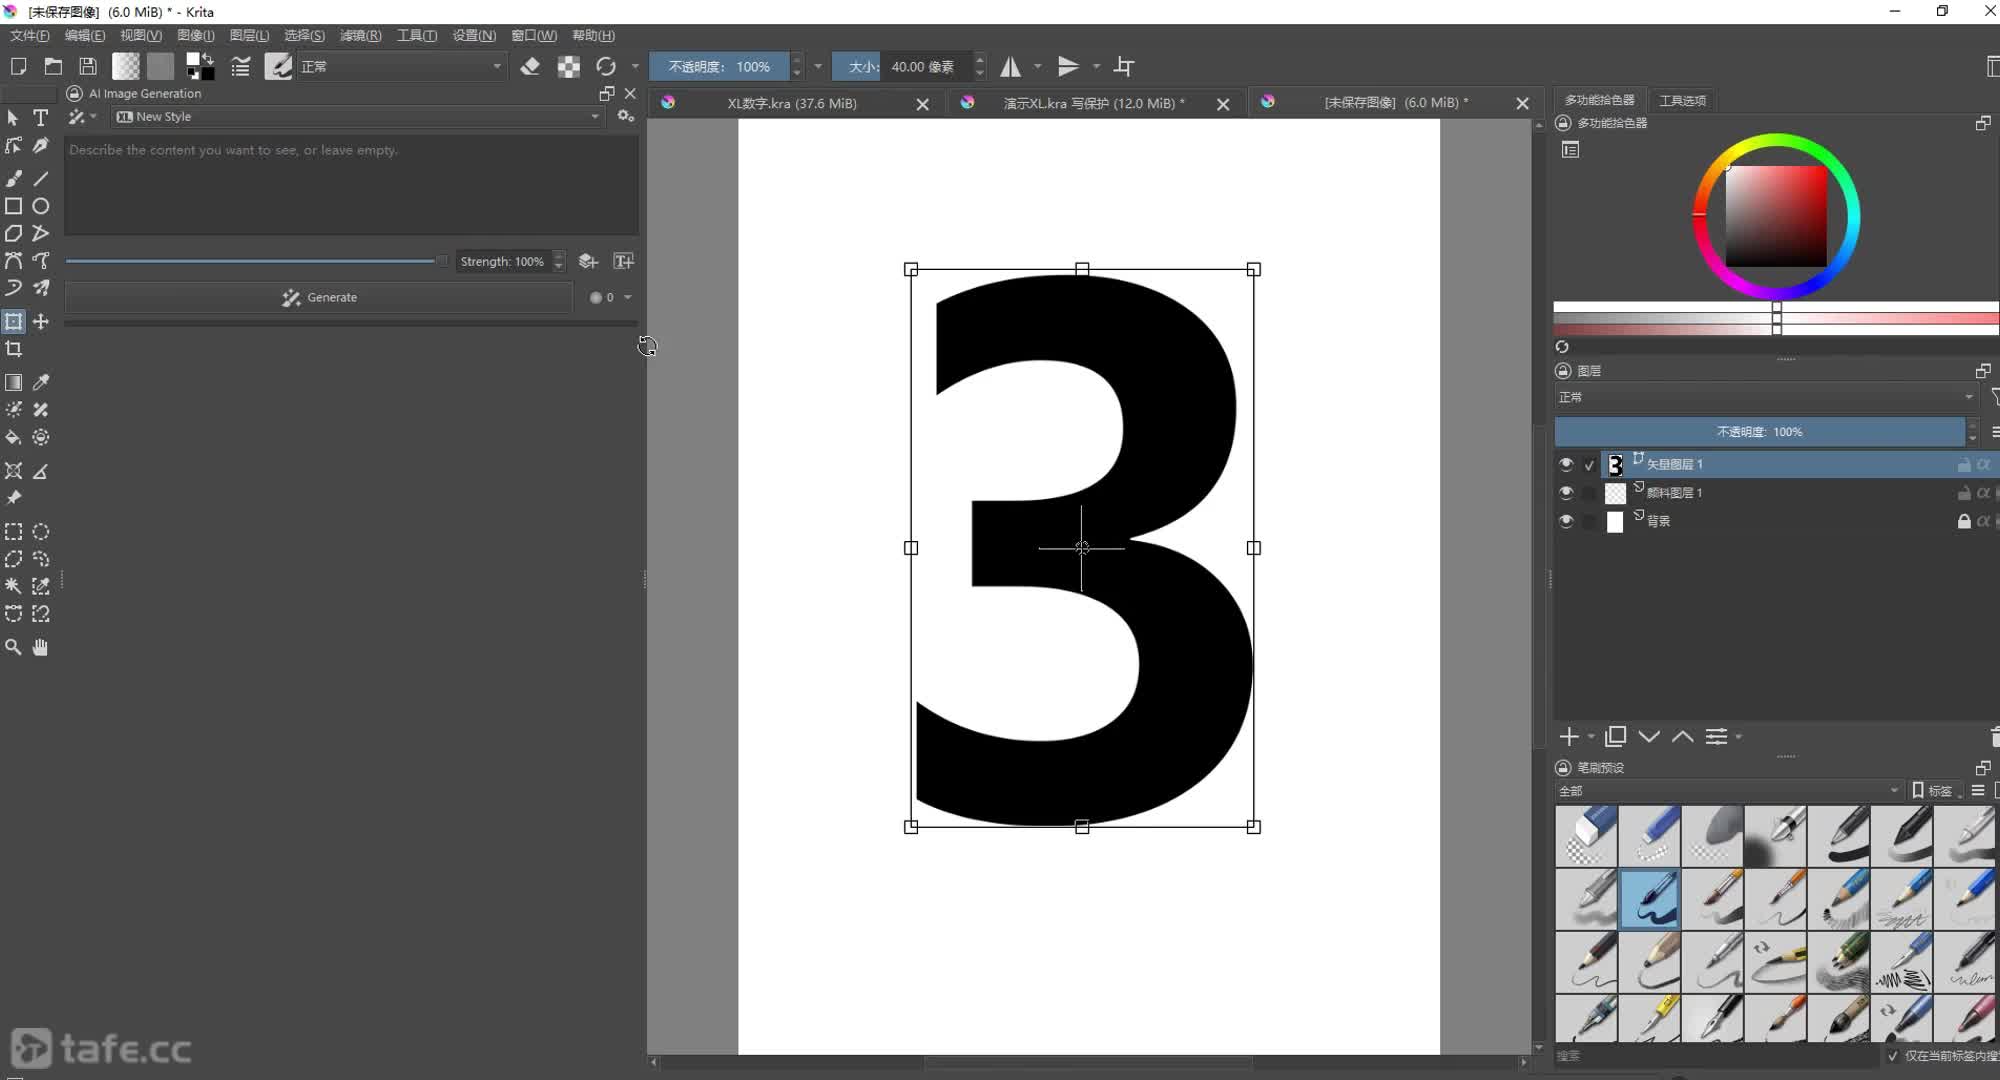
Task: Select the Elliptical Selection tool
Action: (x=41, y=532)
